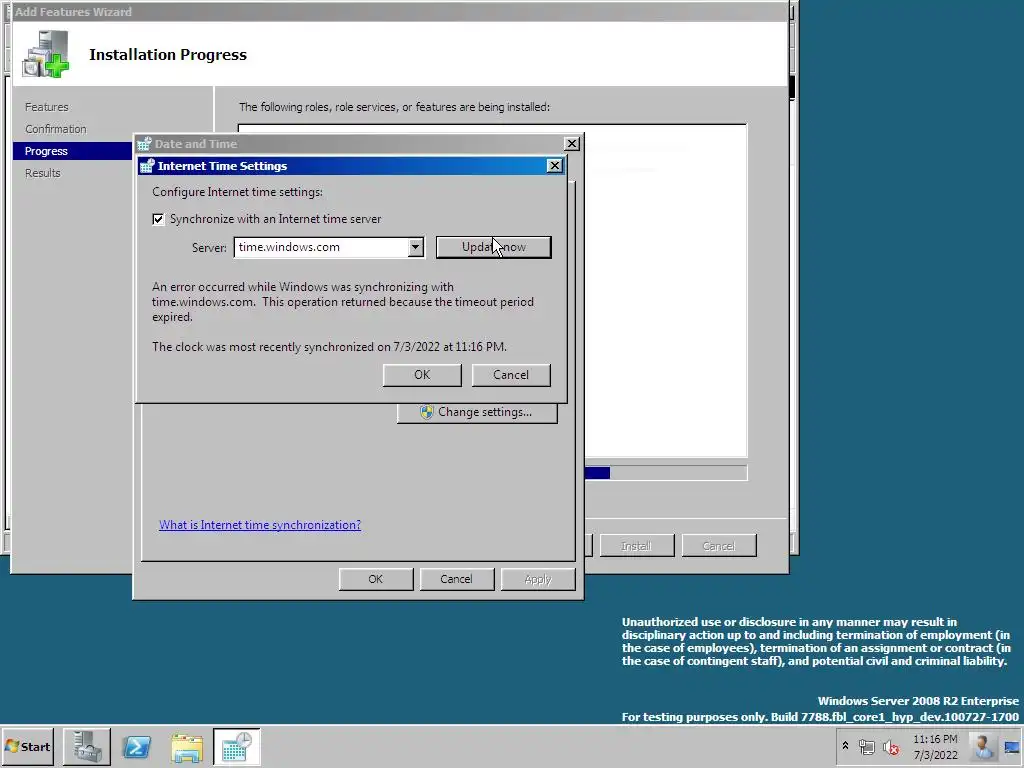Open Windows Explorer folder icon in taskbar
The width and height of the screenshot is (1024, 768).
pyautogui.click(x=187, y=746)
